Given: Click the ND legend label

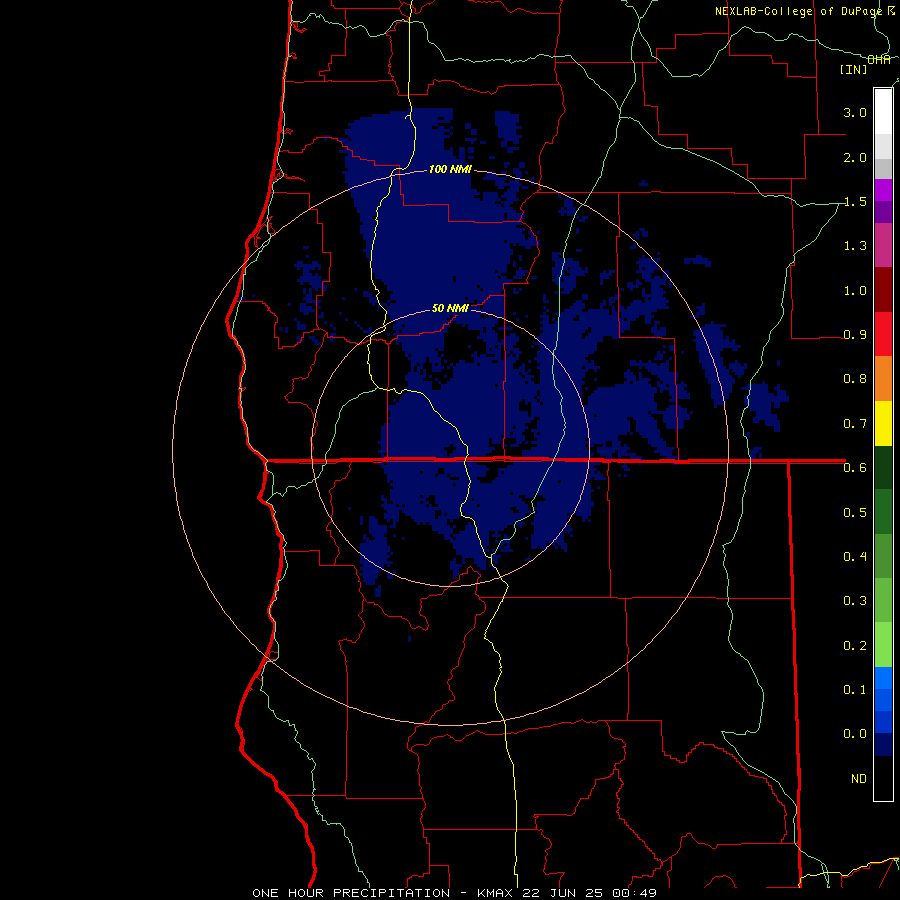Looking at the screenshot, I should click(859, 778).
